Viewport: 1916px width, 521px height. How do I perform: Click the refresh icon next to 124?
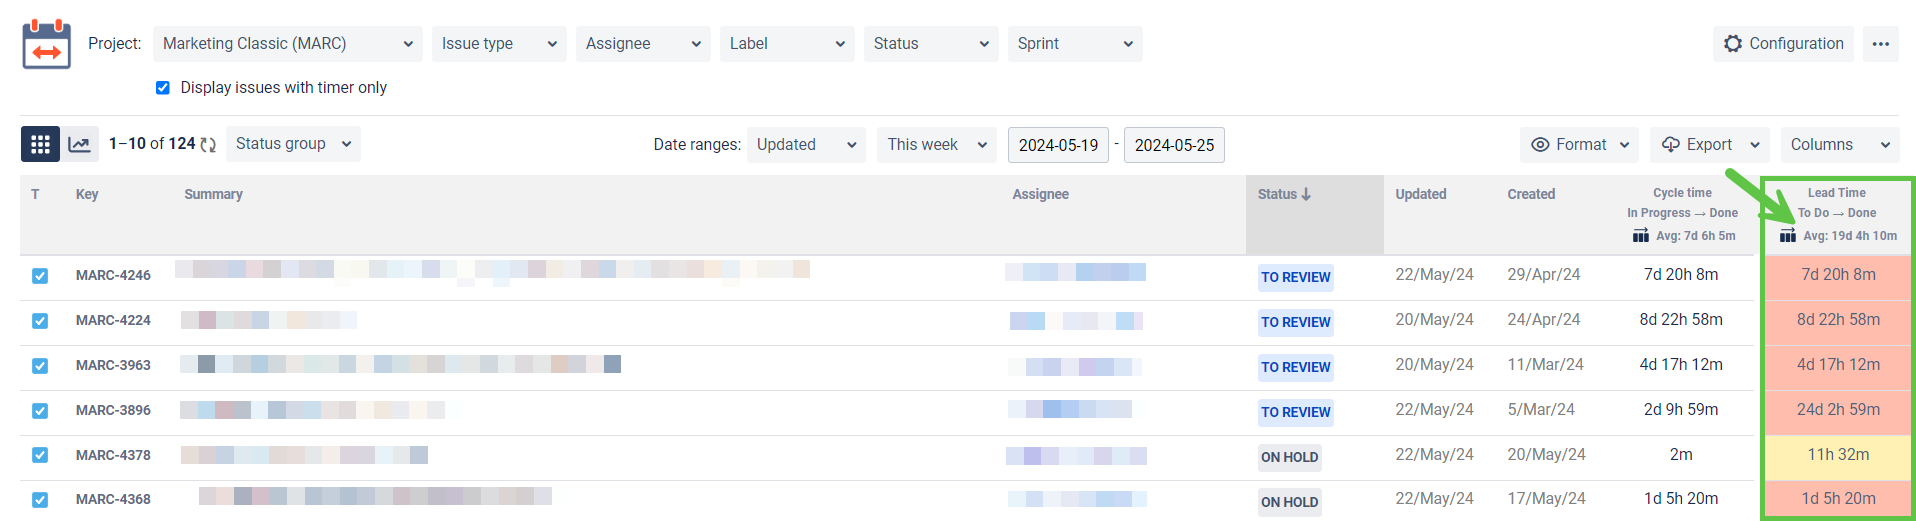point(208,144)
